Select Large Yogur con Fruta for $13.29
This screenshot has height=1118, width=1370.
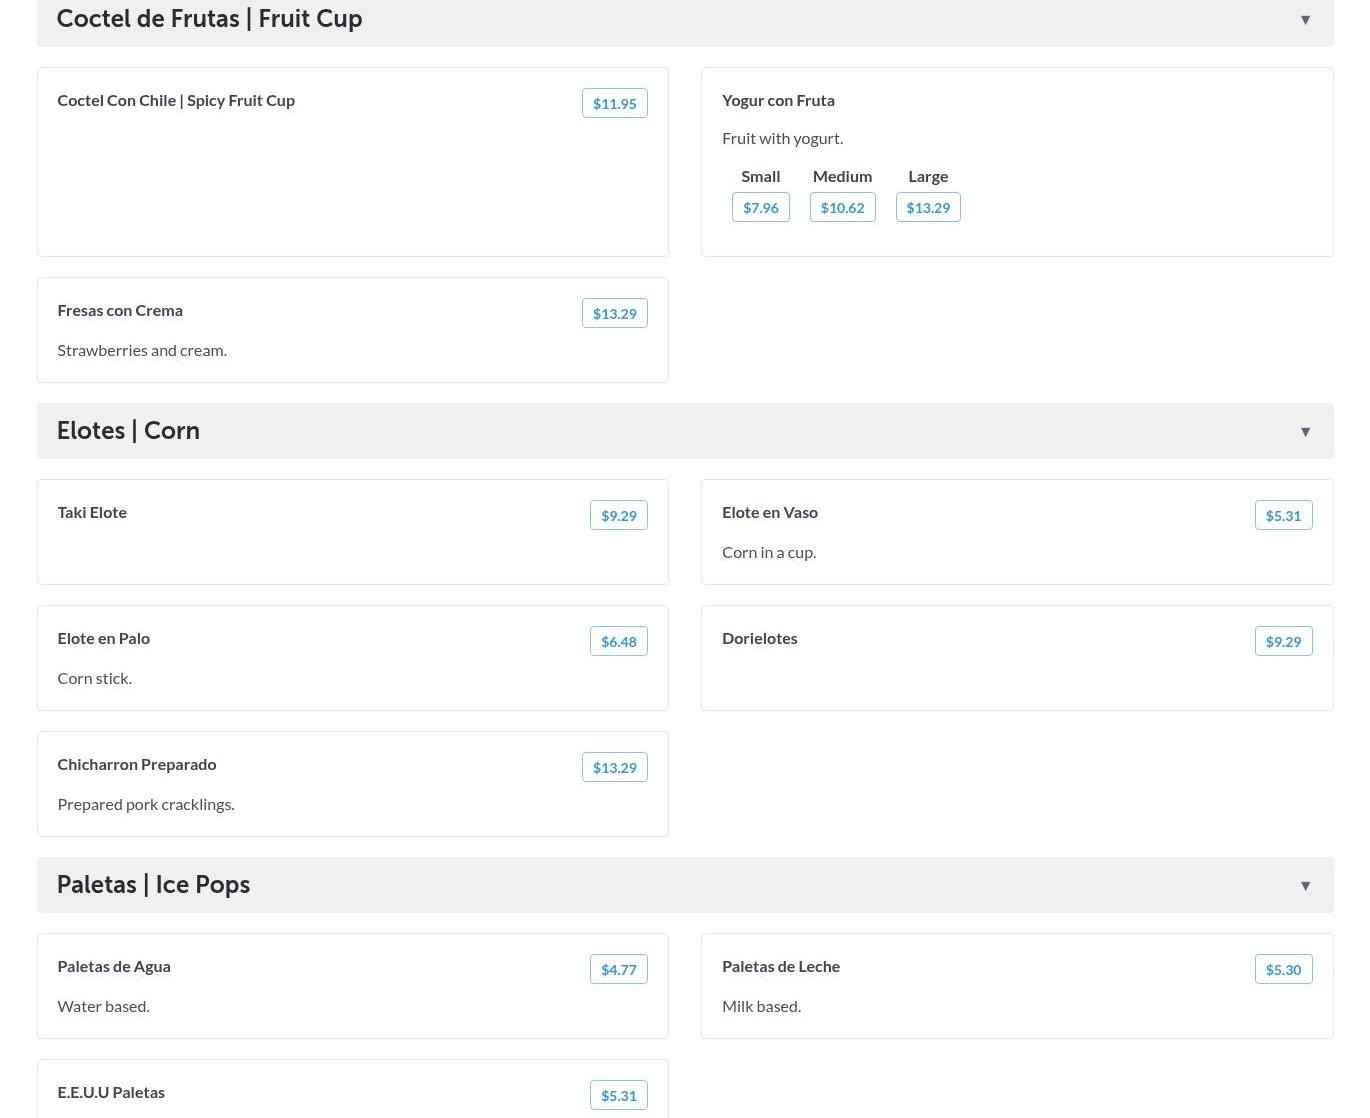[927, 208]
